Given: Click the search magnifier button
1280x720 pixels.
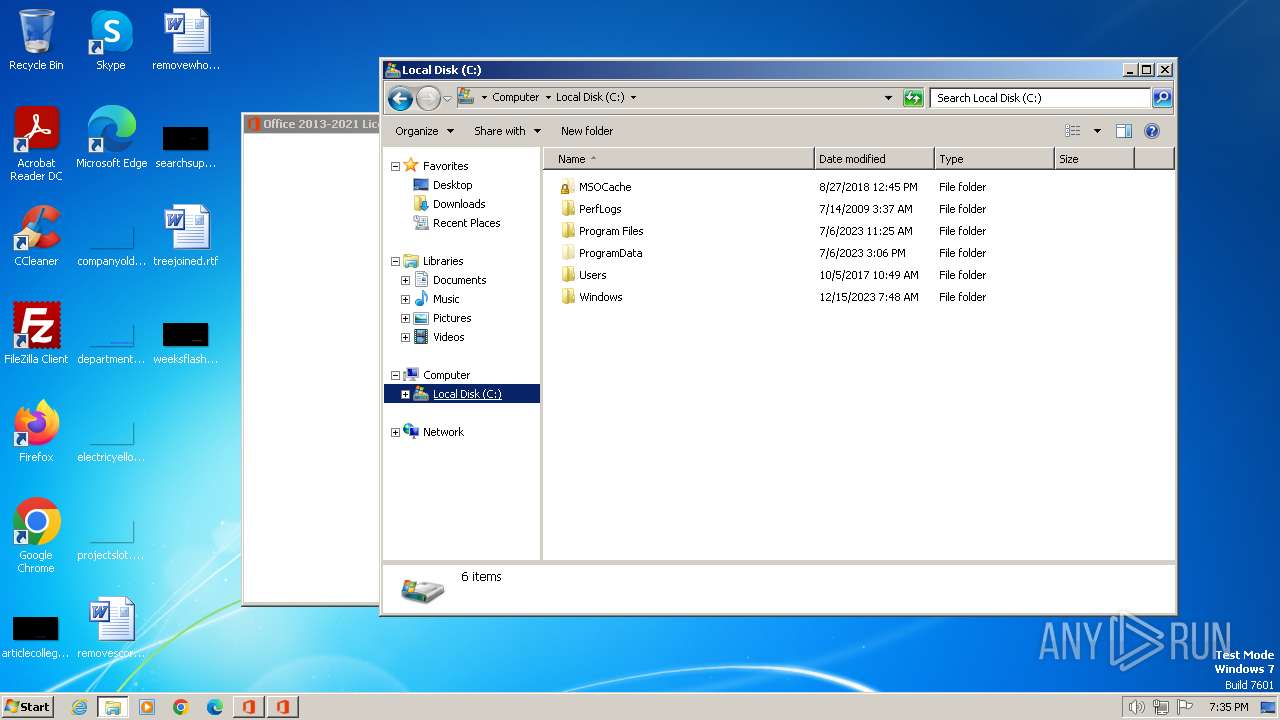Looking at the screenshot, I should (1162, 98).
